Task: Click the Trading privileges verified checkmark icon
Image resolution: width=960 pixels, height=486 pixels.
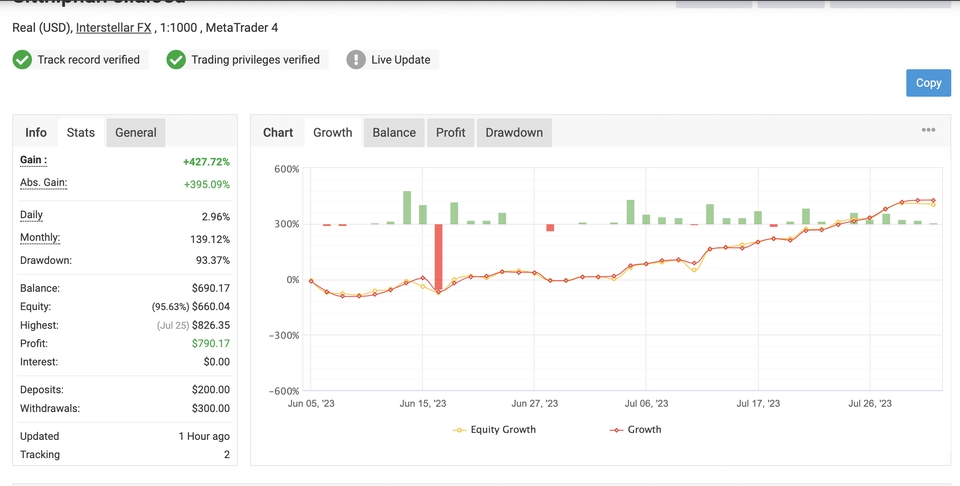Action: [x=176, y=59]
